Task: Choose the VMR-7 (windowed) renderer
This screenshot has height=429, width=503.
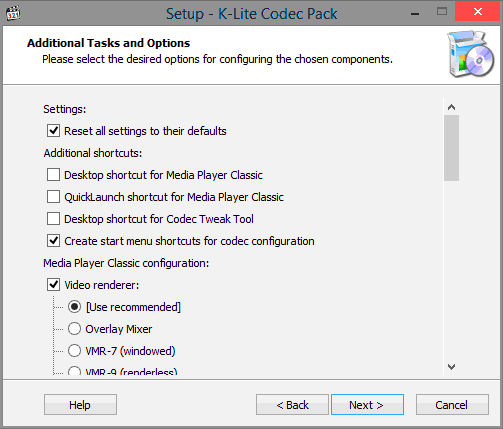Action: coord(74,351)
